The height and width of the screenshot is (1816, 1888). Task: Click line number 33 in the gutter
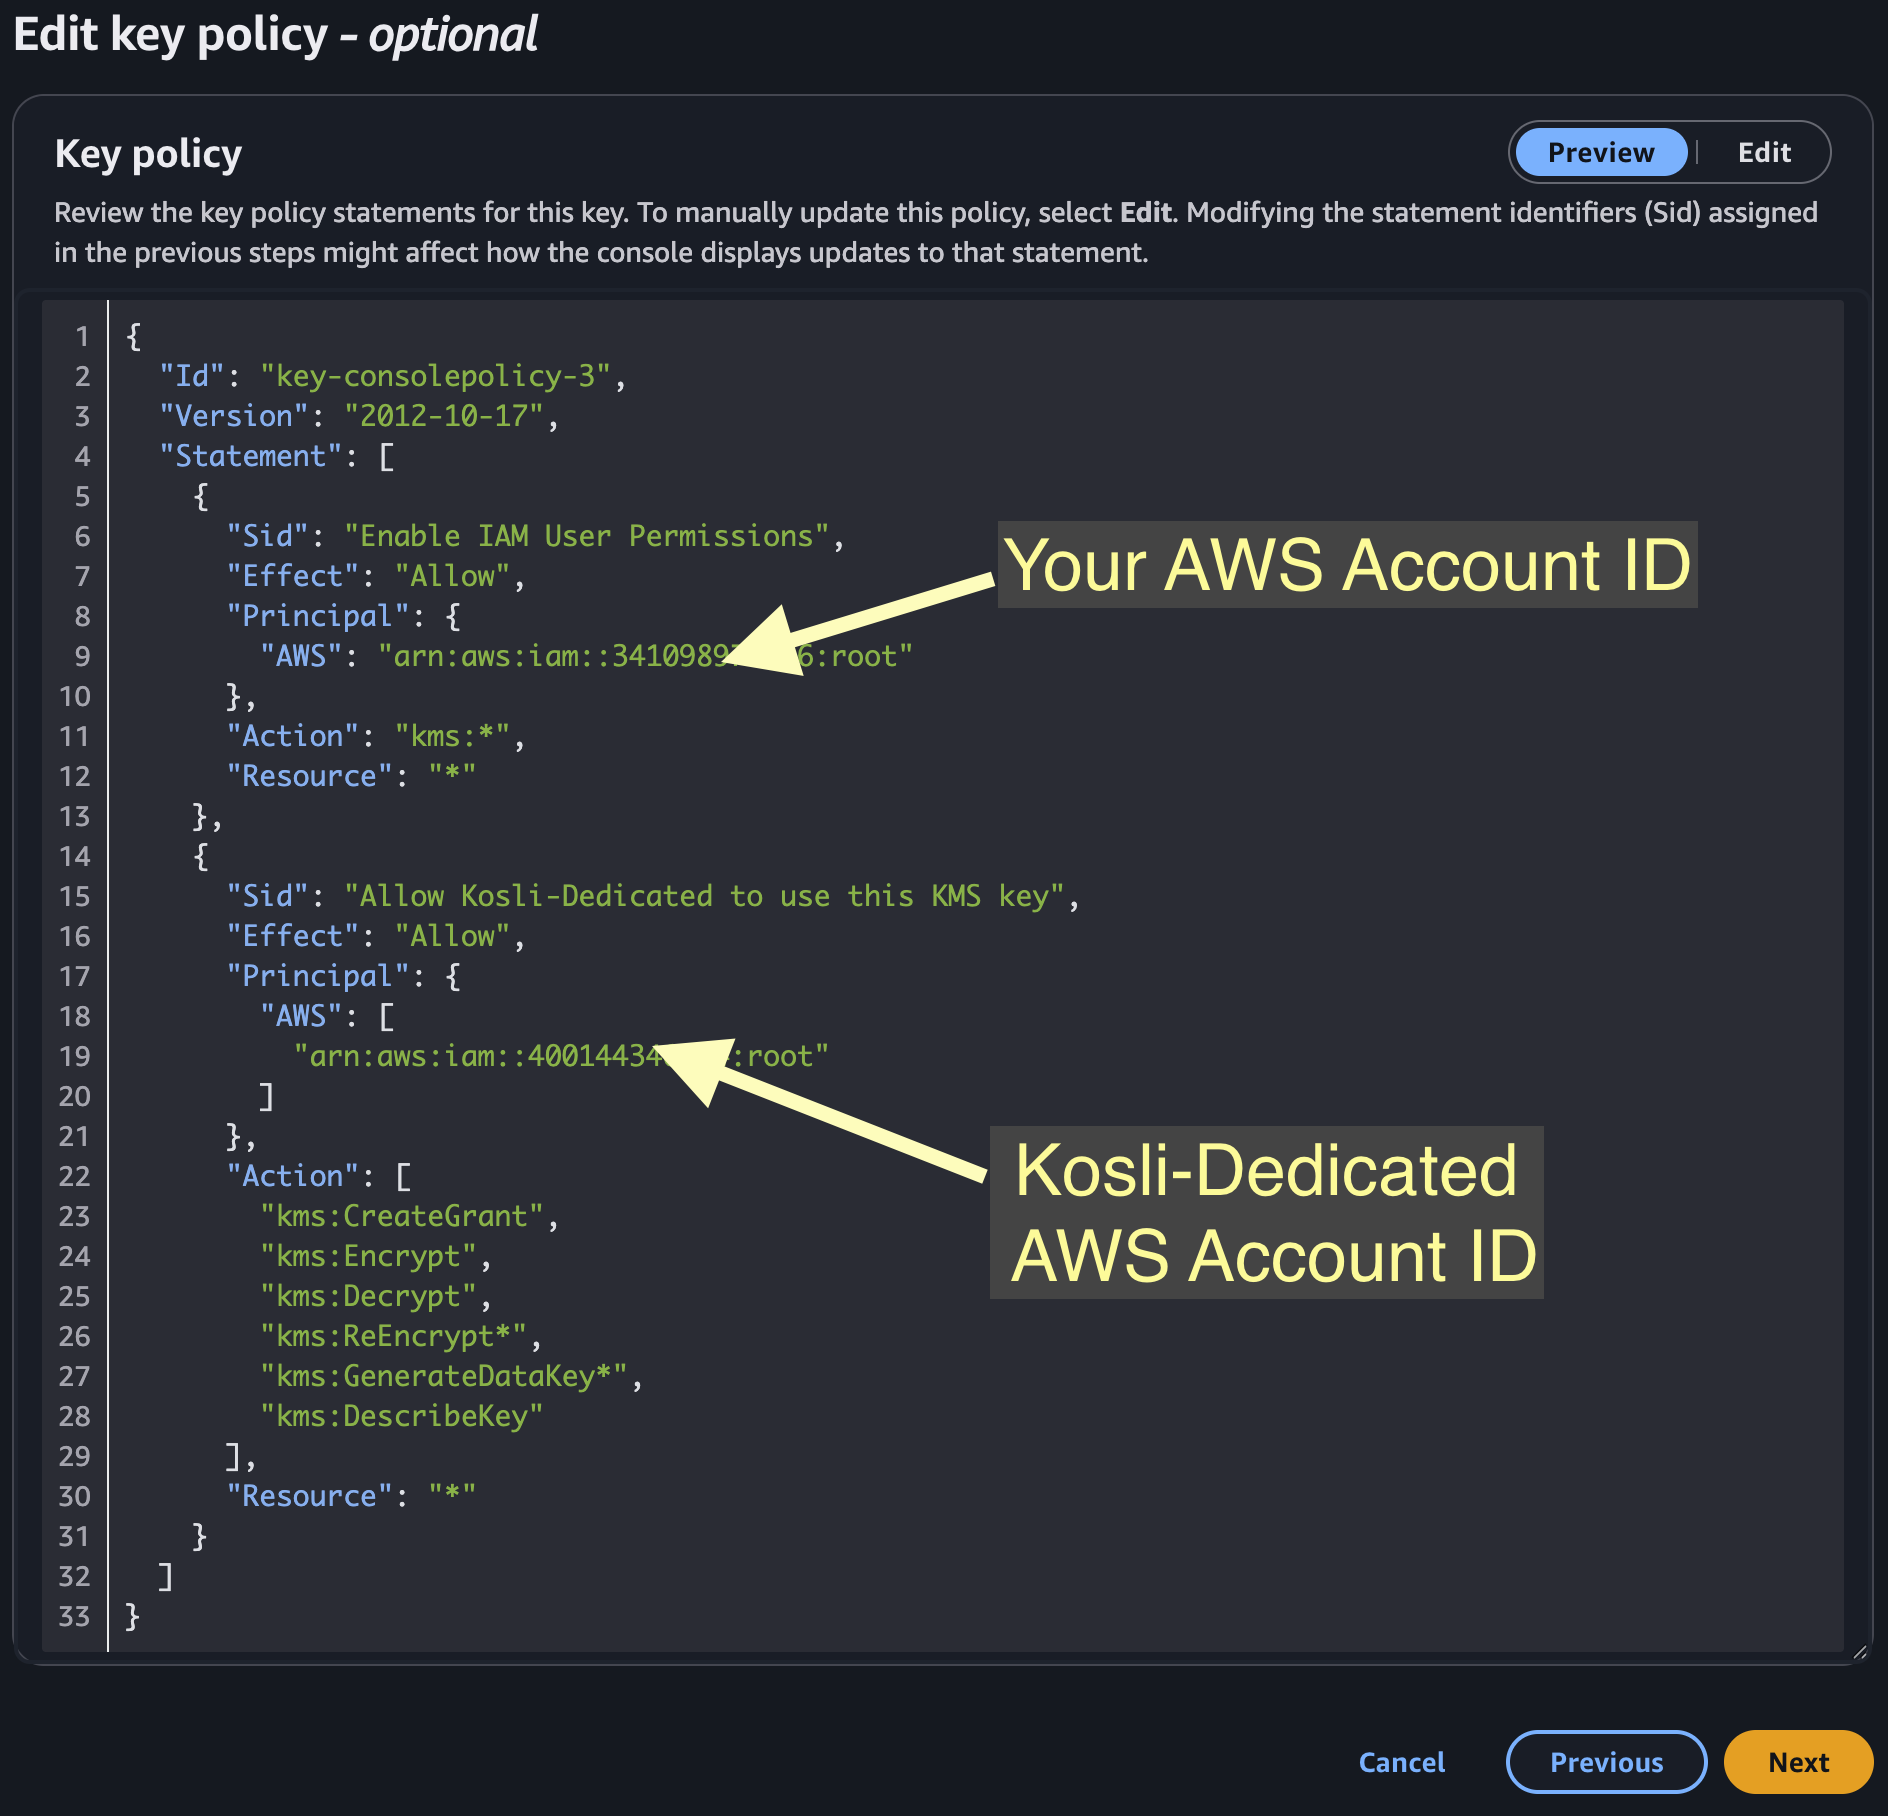tap(74, 1617)
